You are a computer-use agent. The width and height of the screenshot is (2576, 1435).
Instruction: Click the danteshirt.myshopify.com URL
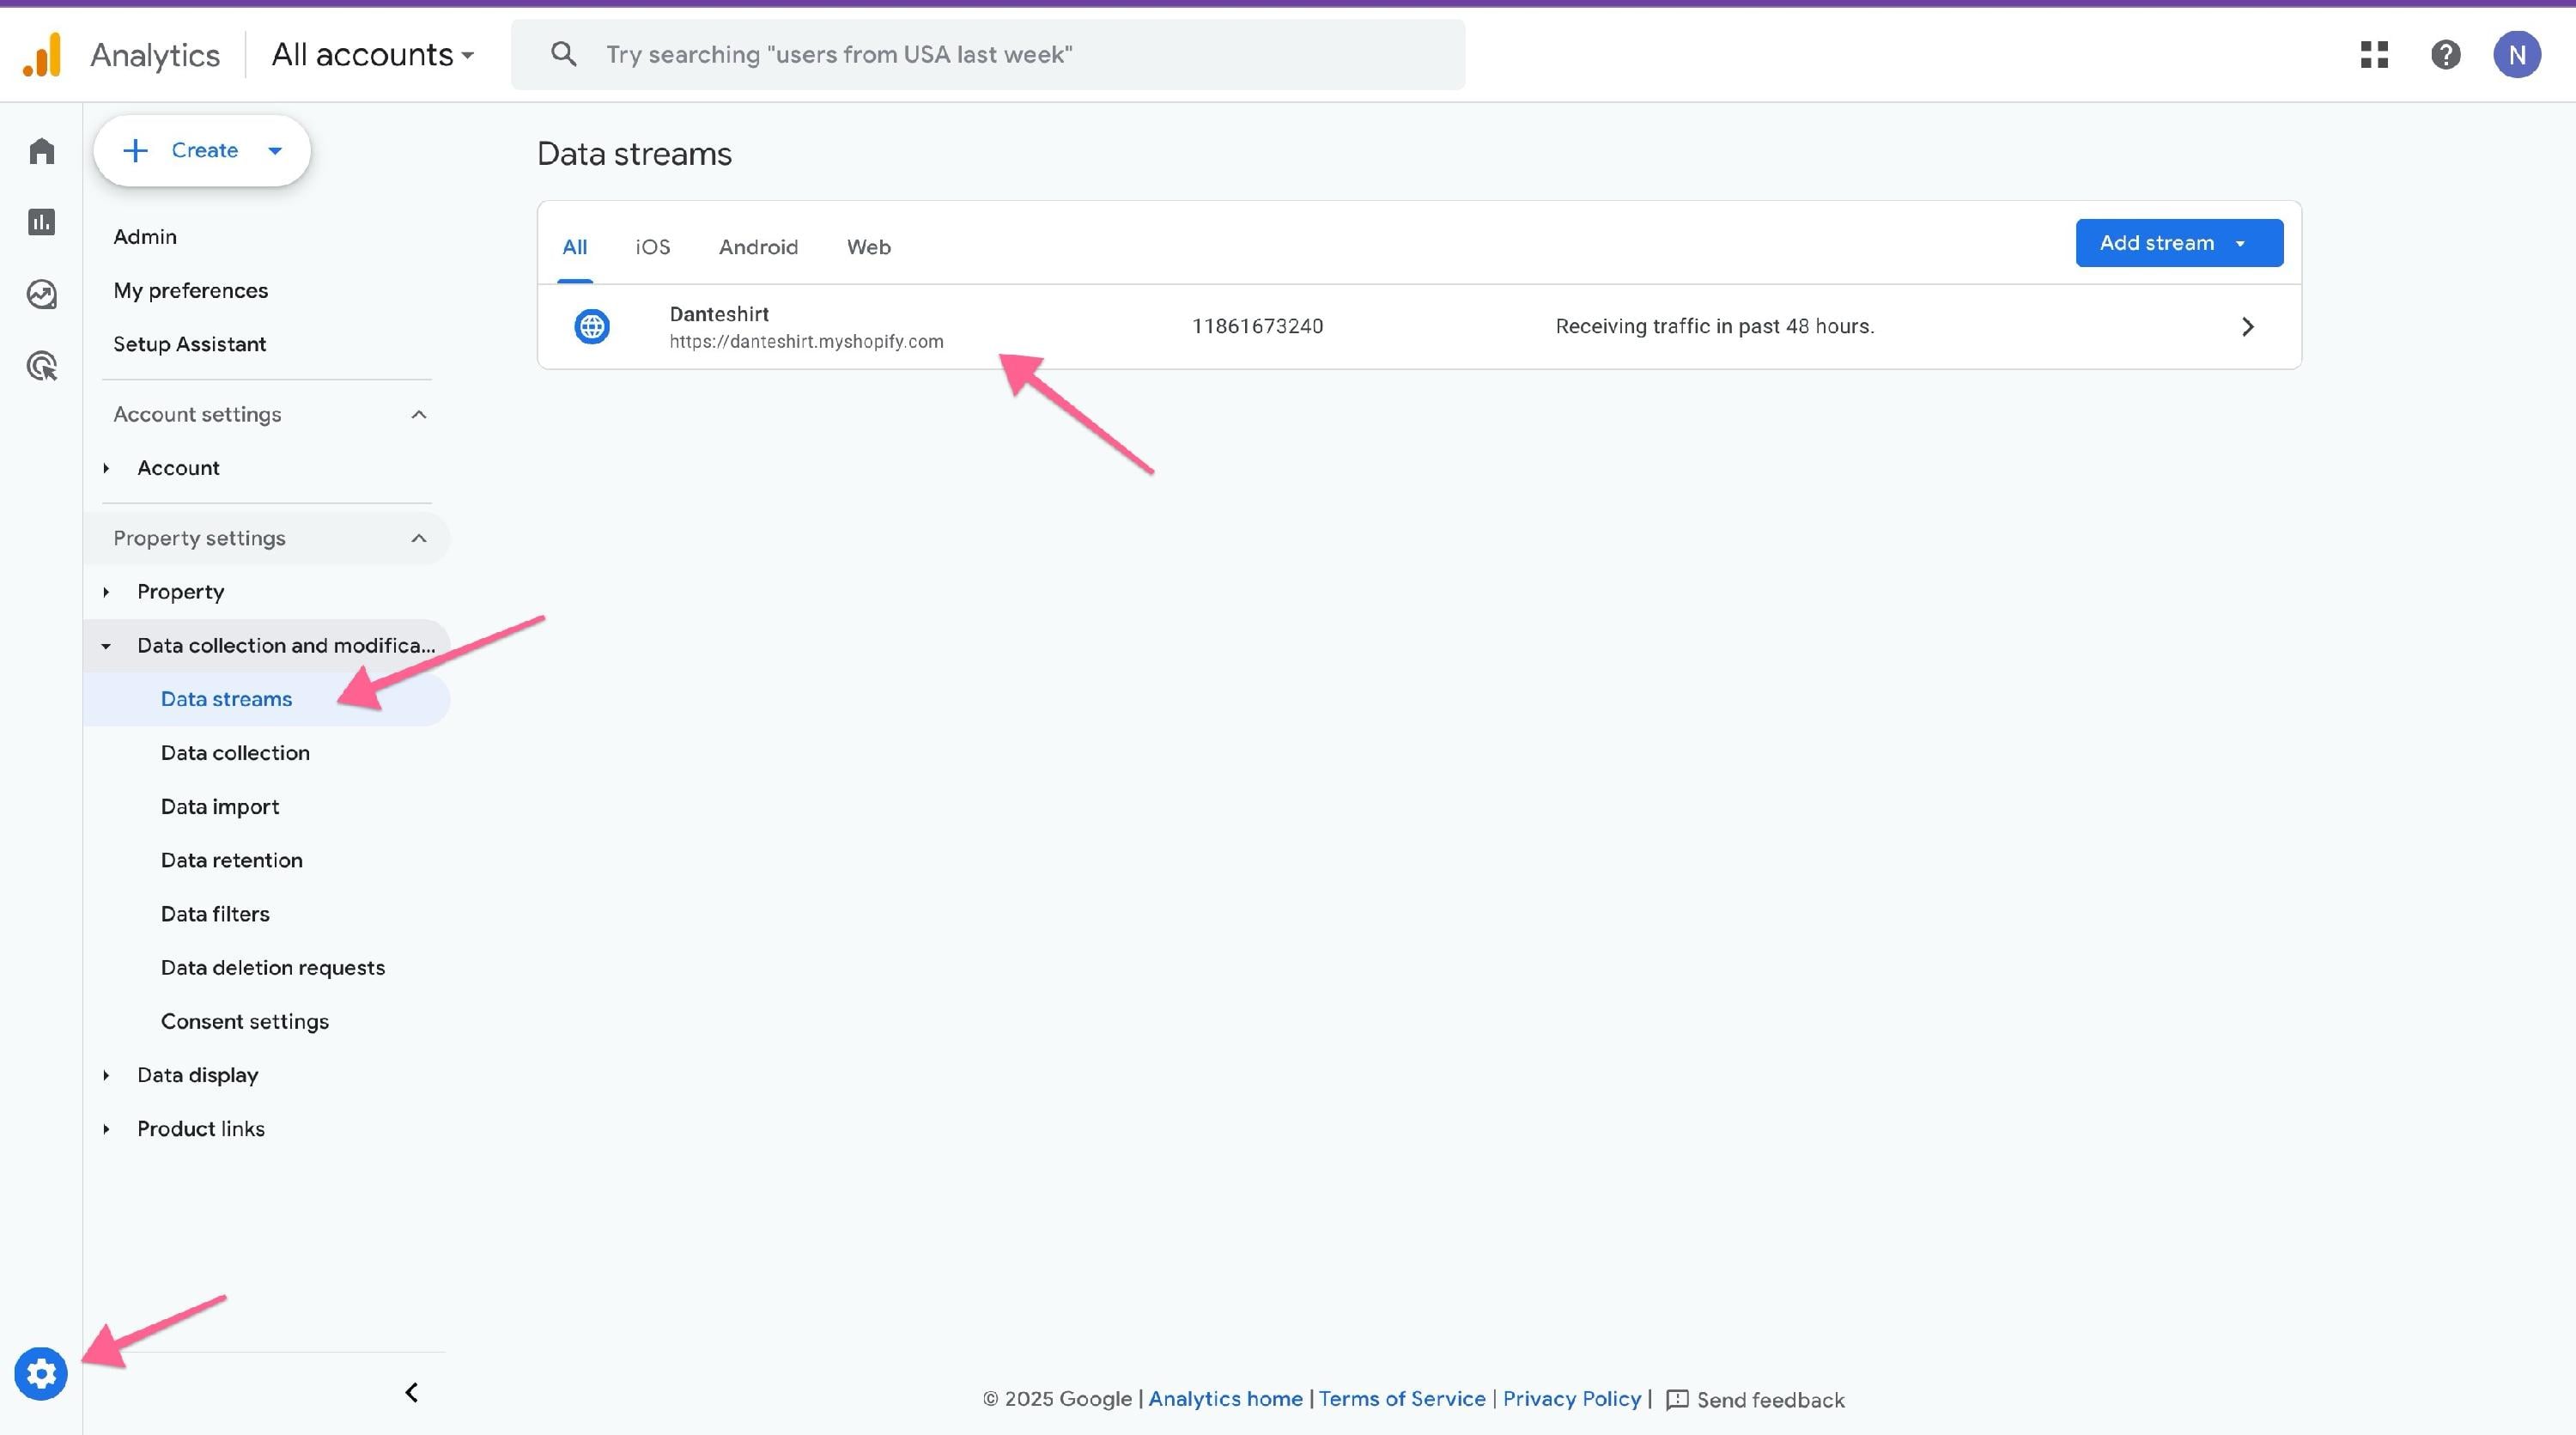[x=806, y=342]
